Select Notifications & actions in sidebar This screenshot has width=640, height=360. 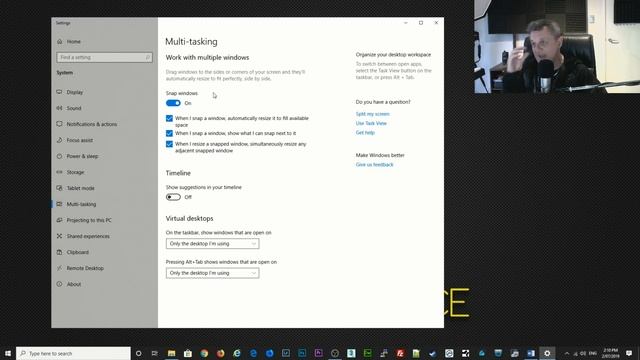pyautogui.click(x=92, y=124)
